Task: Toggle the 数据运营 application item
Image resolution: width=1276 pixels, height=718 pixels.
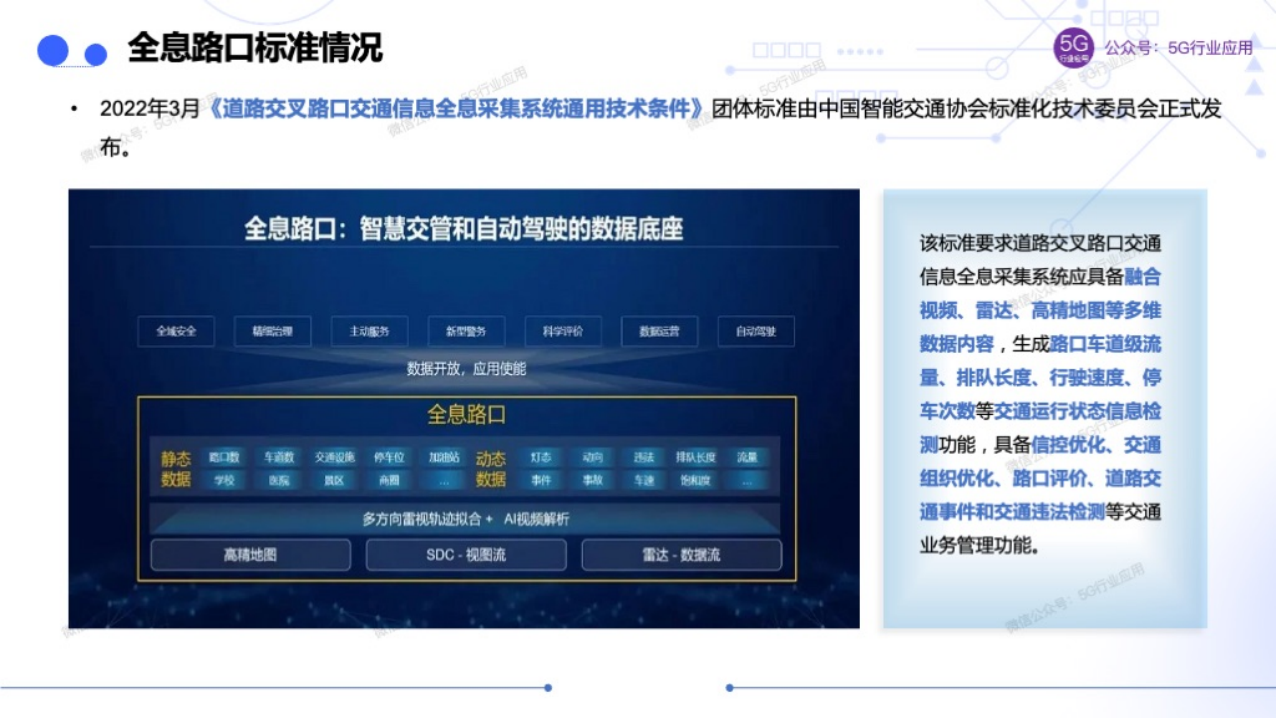Action: (x=658, y=330)
